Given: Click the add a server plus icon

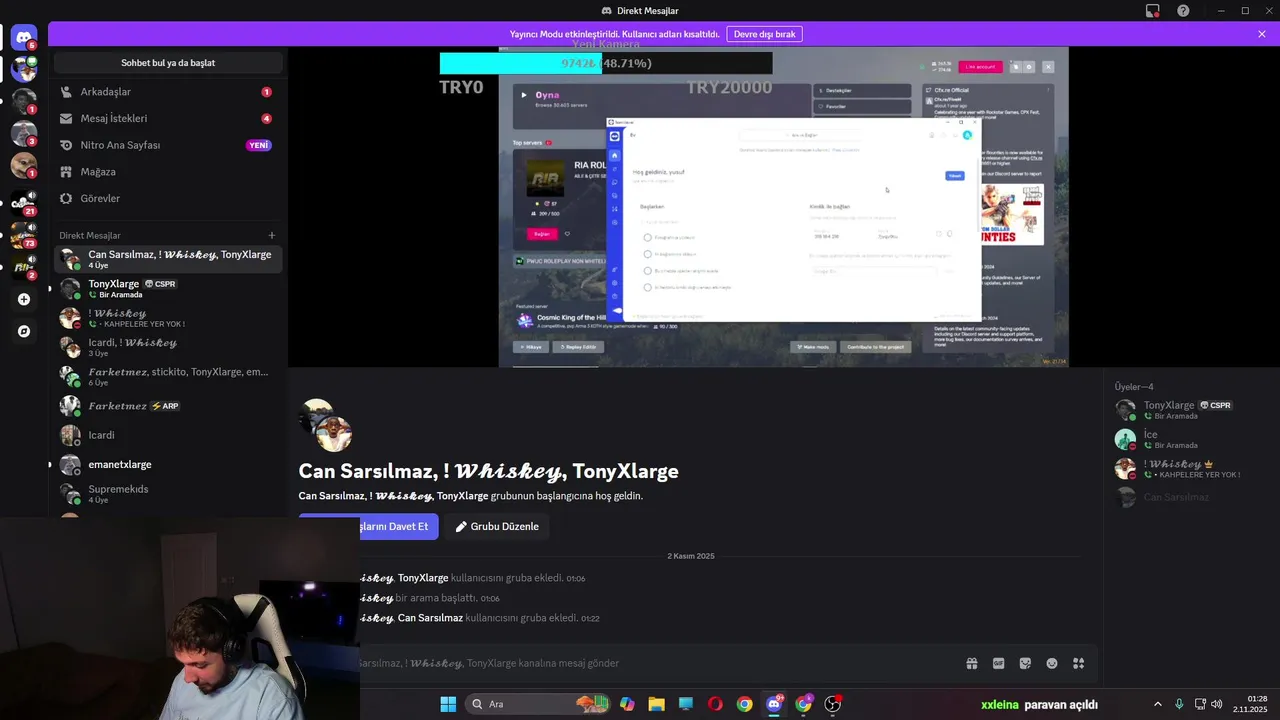Looking at the screenshot, I should [24, 299].
